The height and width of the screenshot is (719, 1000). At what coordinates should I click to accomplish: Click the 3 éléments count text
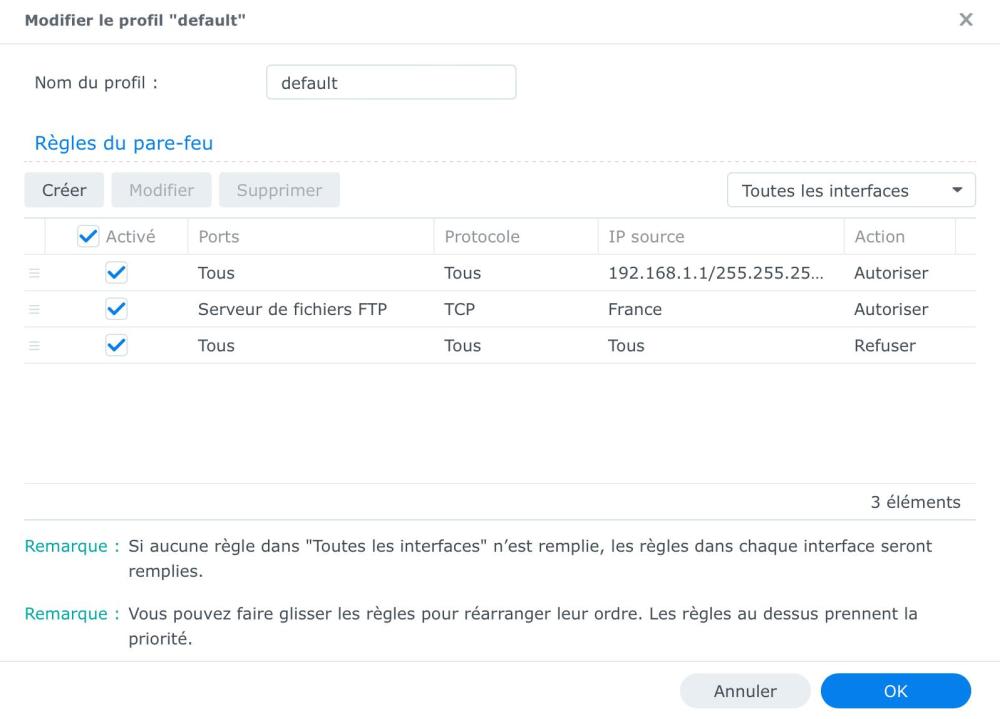tap(915, 502)
